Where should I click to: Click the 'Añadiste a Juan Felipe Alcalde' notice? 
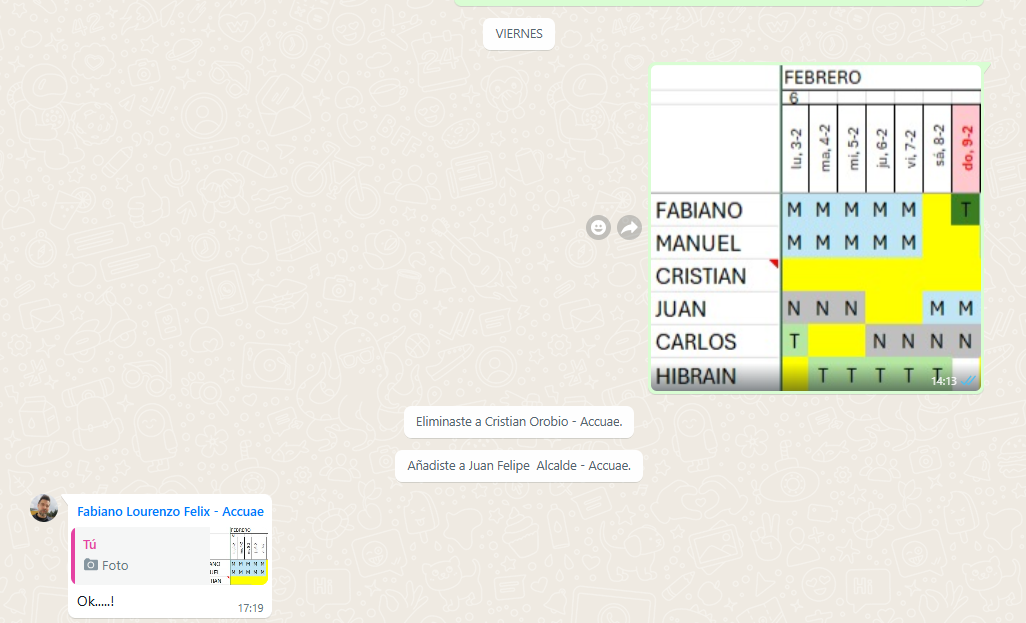[x=519, y=466]
